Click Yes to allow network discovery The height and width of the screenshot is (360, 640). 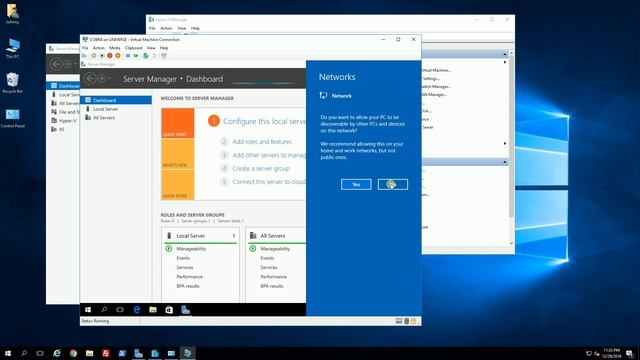[356, 184]
